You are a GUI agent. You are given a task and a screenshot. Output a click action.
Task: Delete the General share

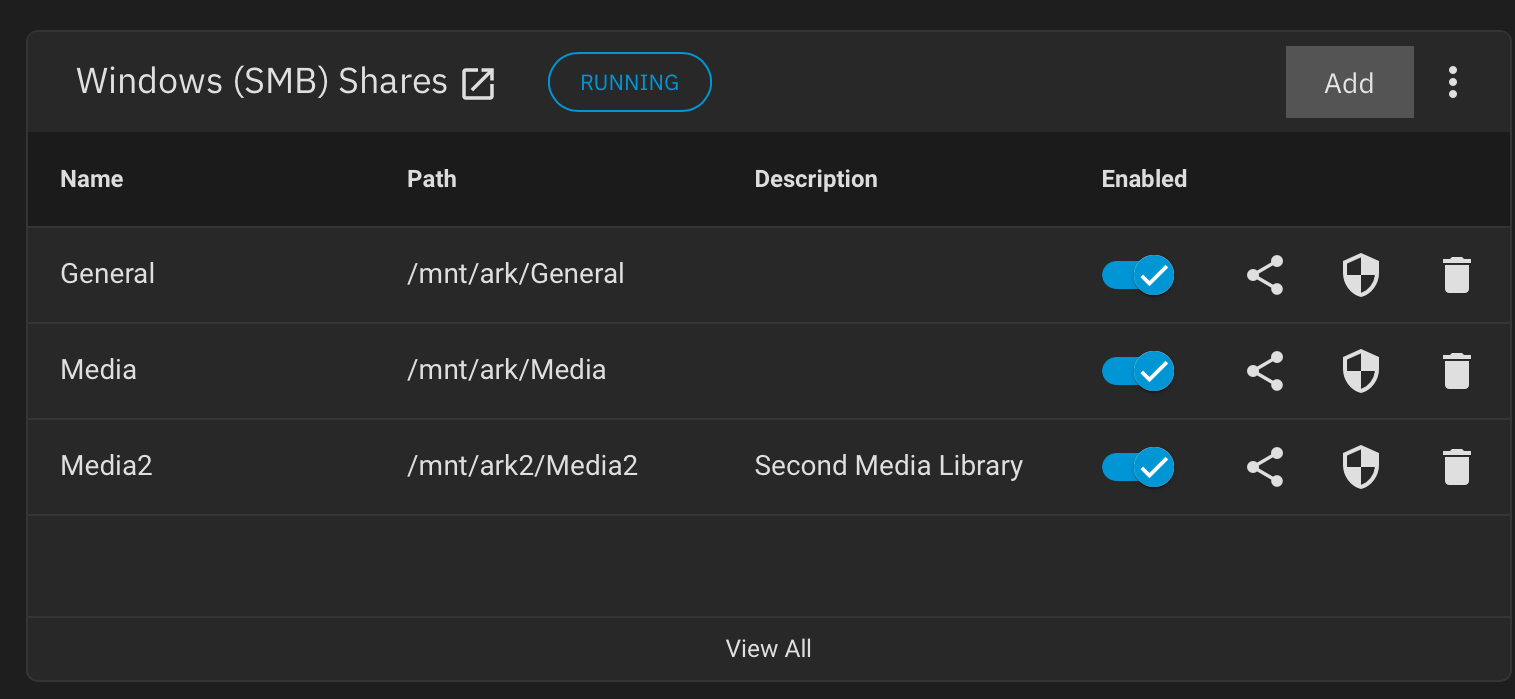pyautogui.click(x=1457, y=275)
